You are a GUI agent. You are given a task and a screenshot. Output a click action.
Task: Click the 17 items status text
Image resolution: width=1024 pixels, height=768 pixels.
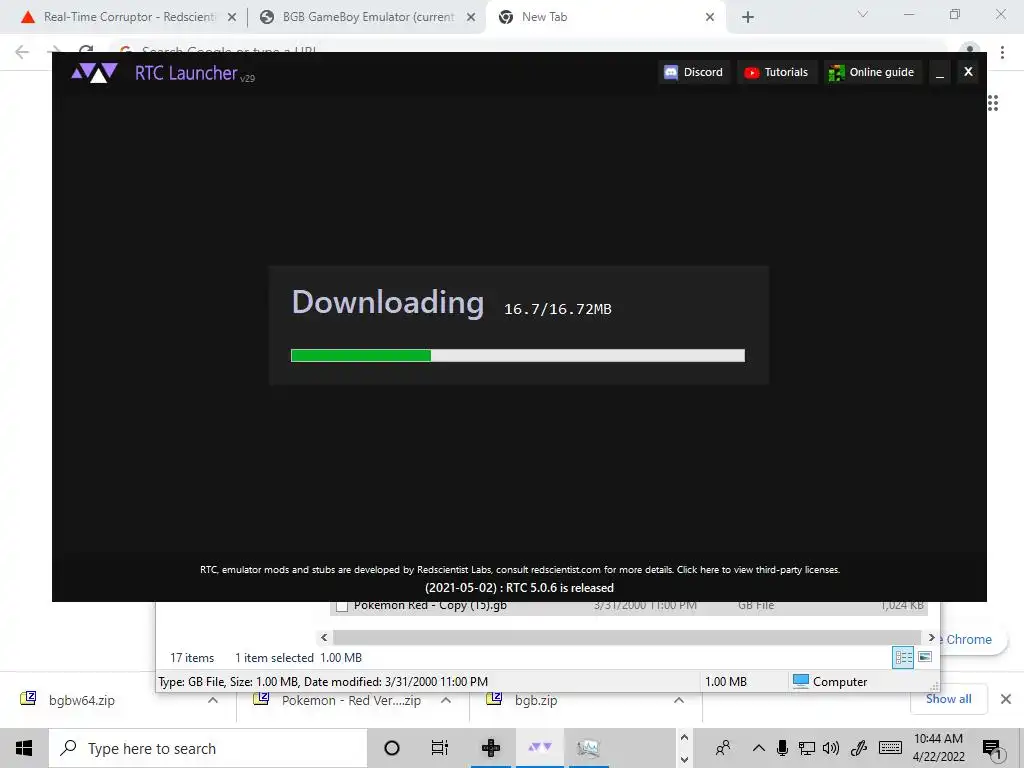(x=192, y=658)
